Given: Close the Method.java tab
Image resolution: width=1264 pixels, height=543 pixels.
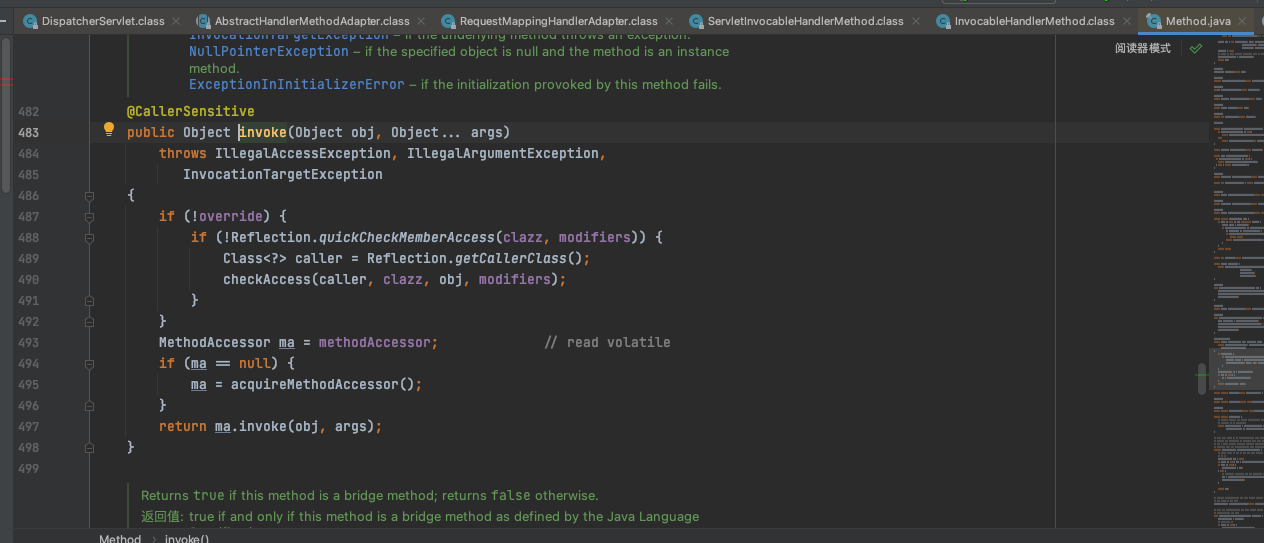Looking at the screenshot, I should point(1243,21).
